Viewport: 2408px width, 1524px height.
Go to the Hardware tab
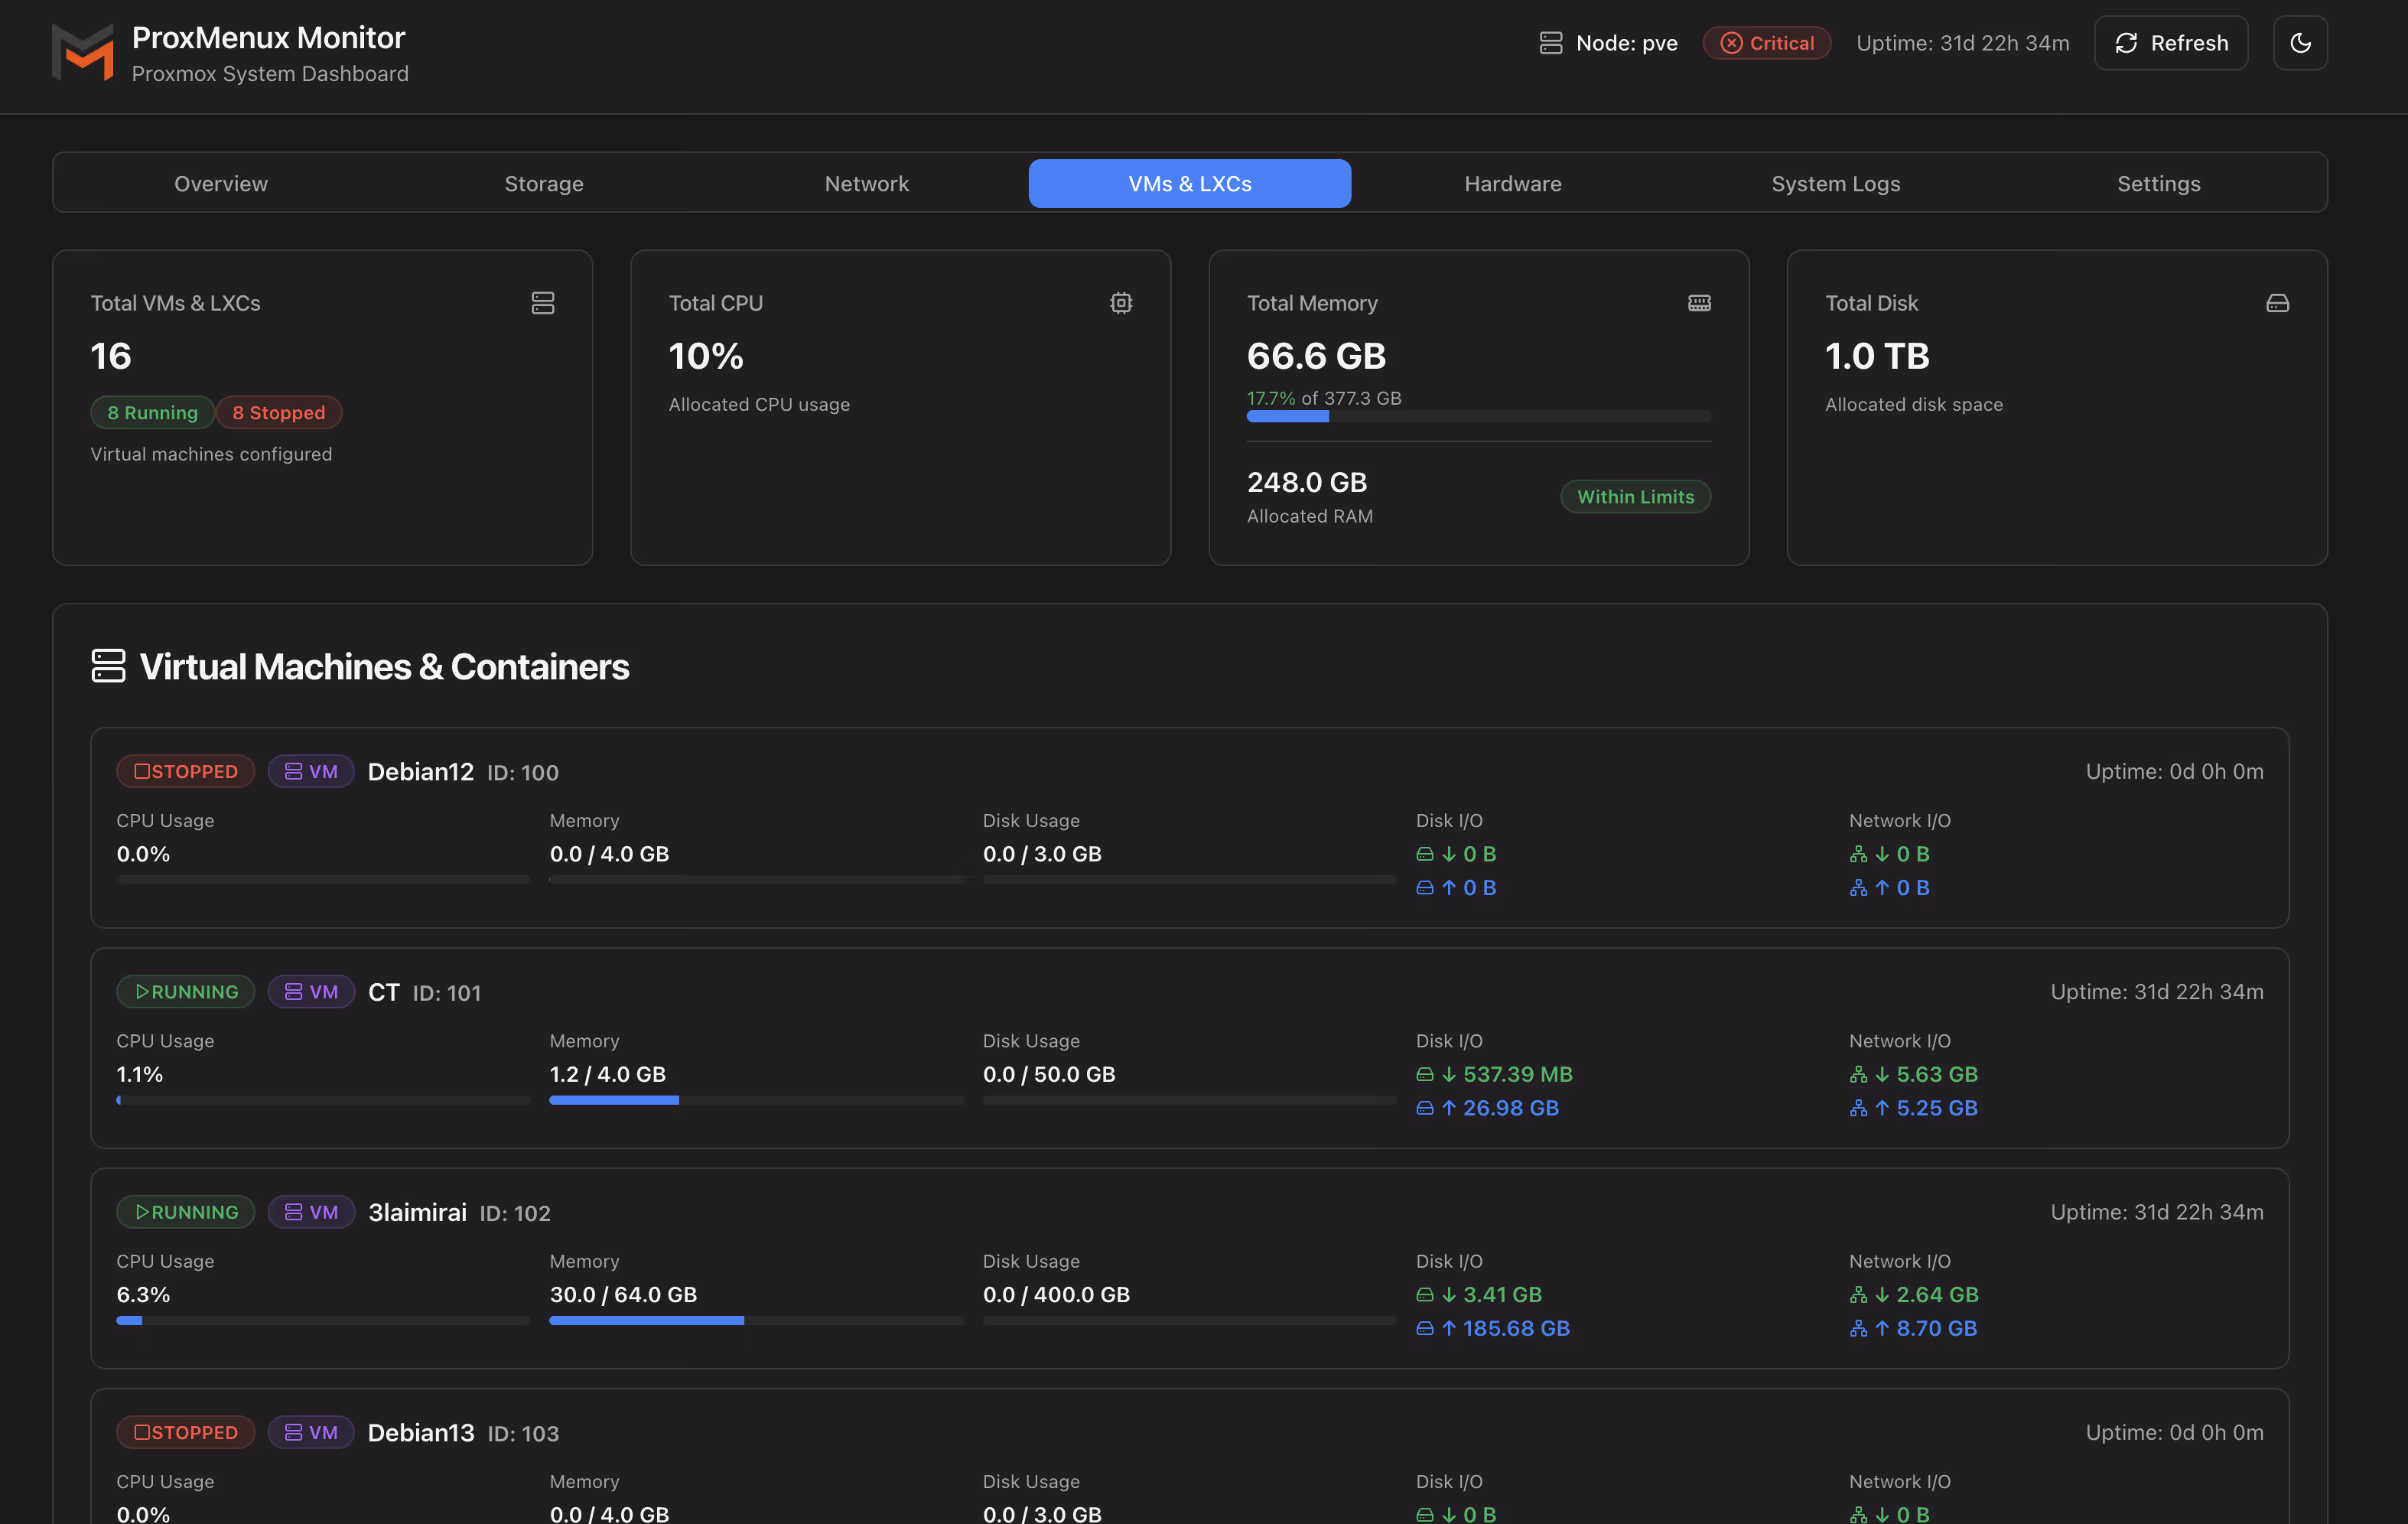(x=1512, y=183)
